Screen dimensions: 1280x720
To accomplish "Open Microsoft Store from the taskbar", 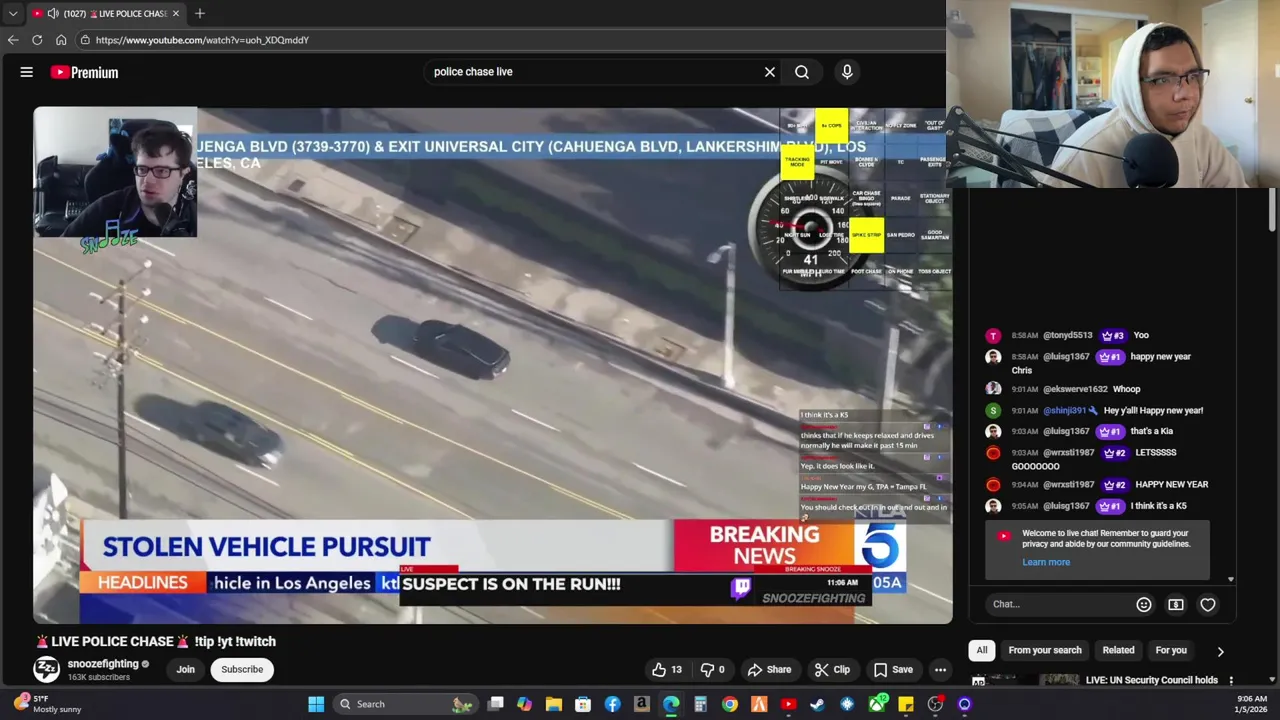I will click(x=583, y=704).
